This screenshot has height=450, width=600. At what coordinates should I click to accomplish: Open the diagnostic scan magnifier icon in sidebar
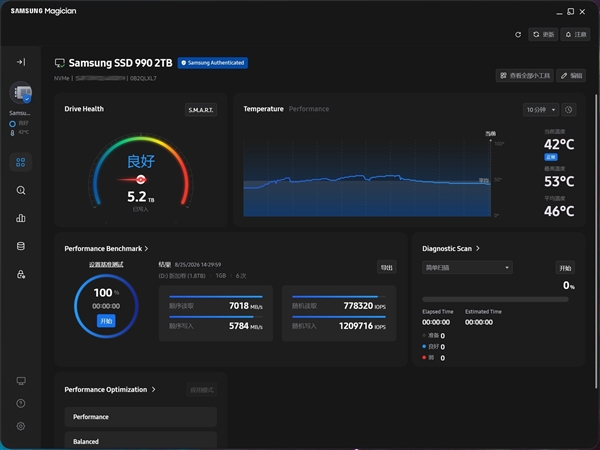[x=21, y=190]
